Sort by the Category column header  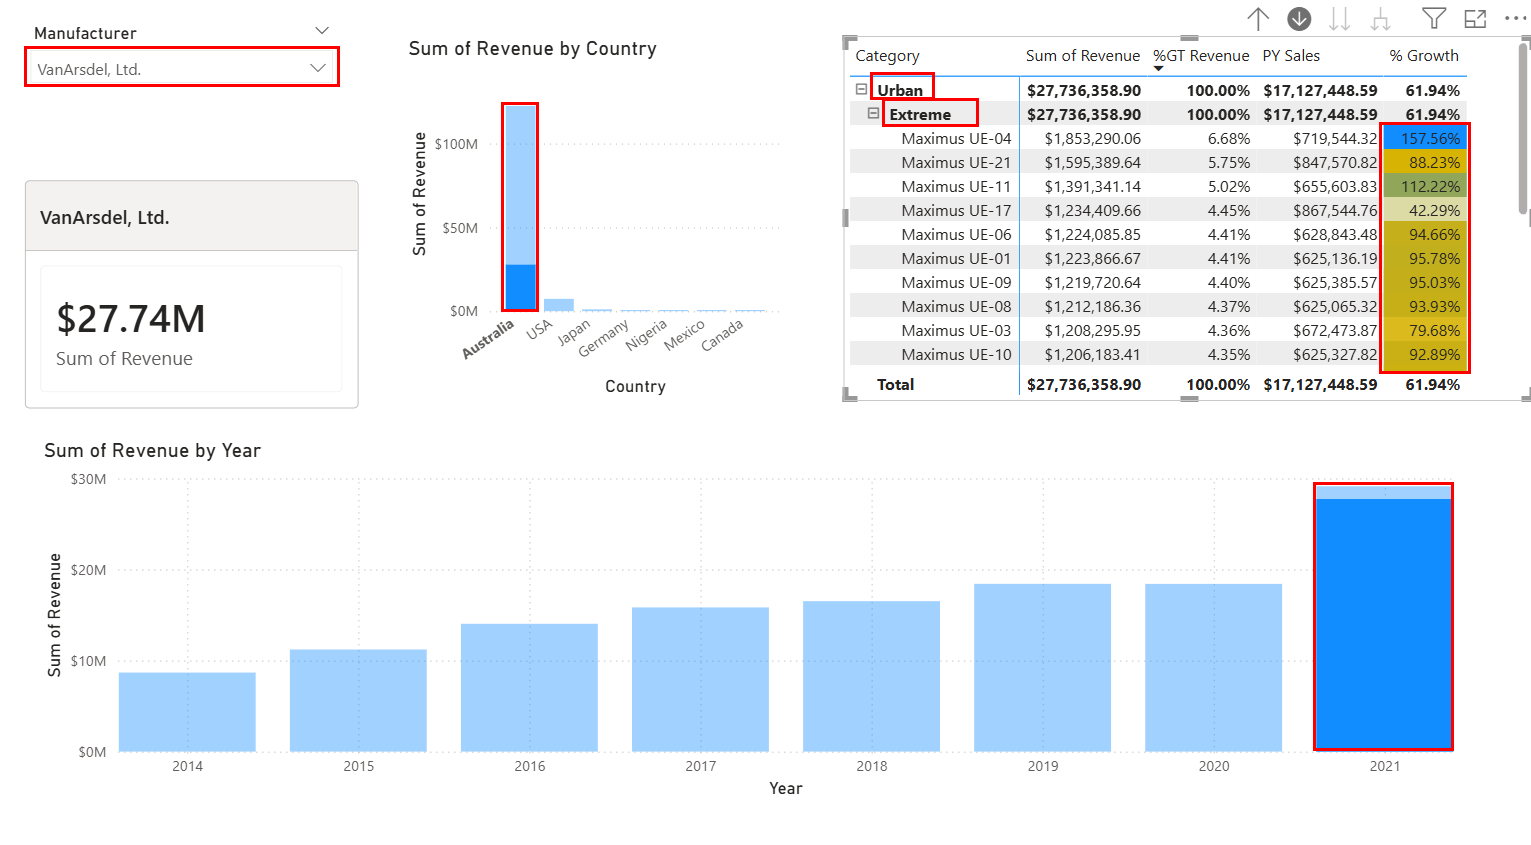[x=887, y=56]
